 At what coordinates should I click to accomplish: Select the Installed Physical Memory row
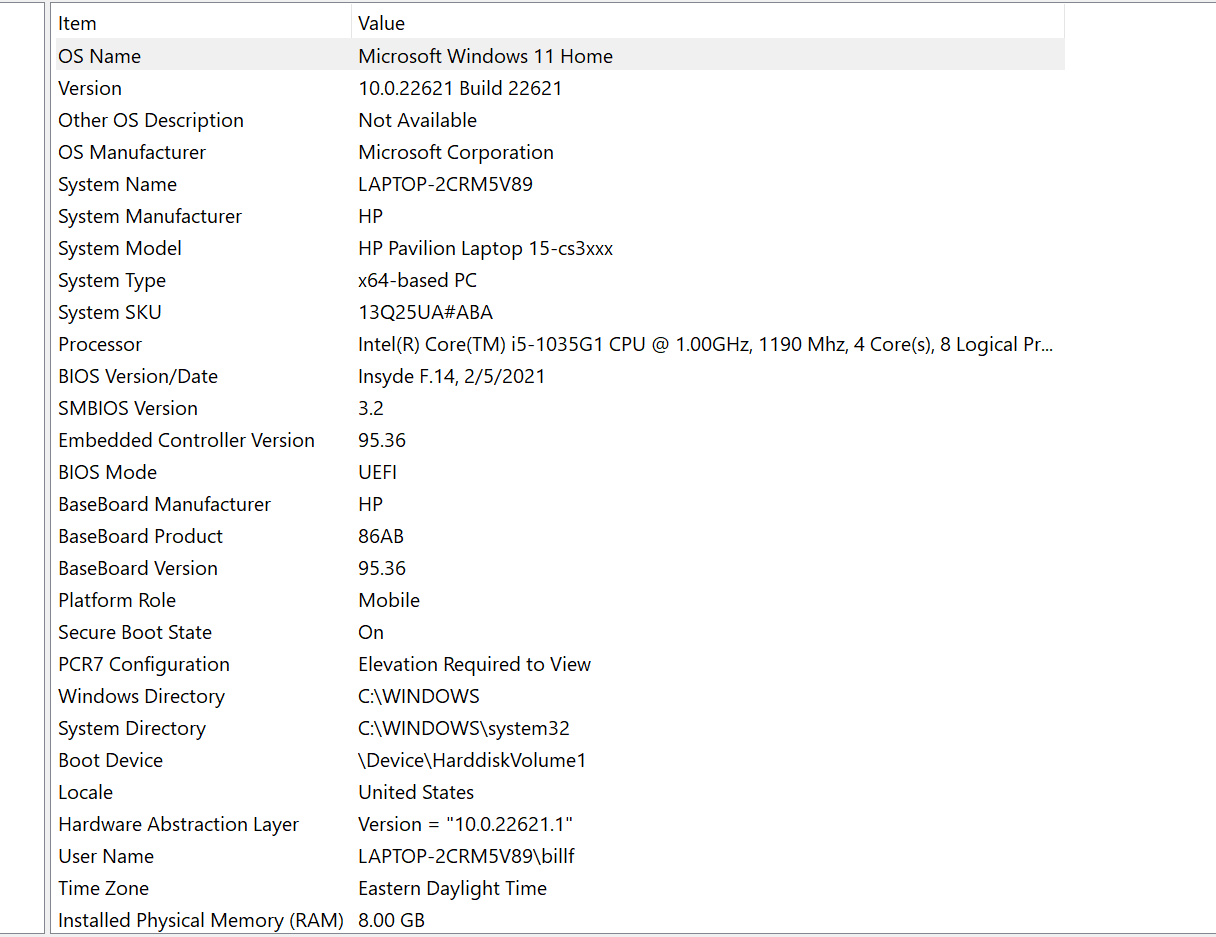pos(300,919)
